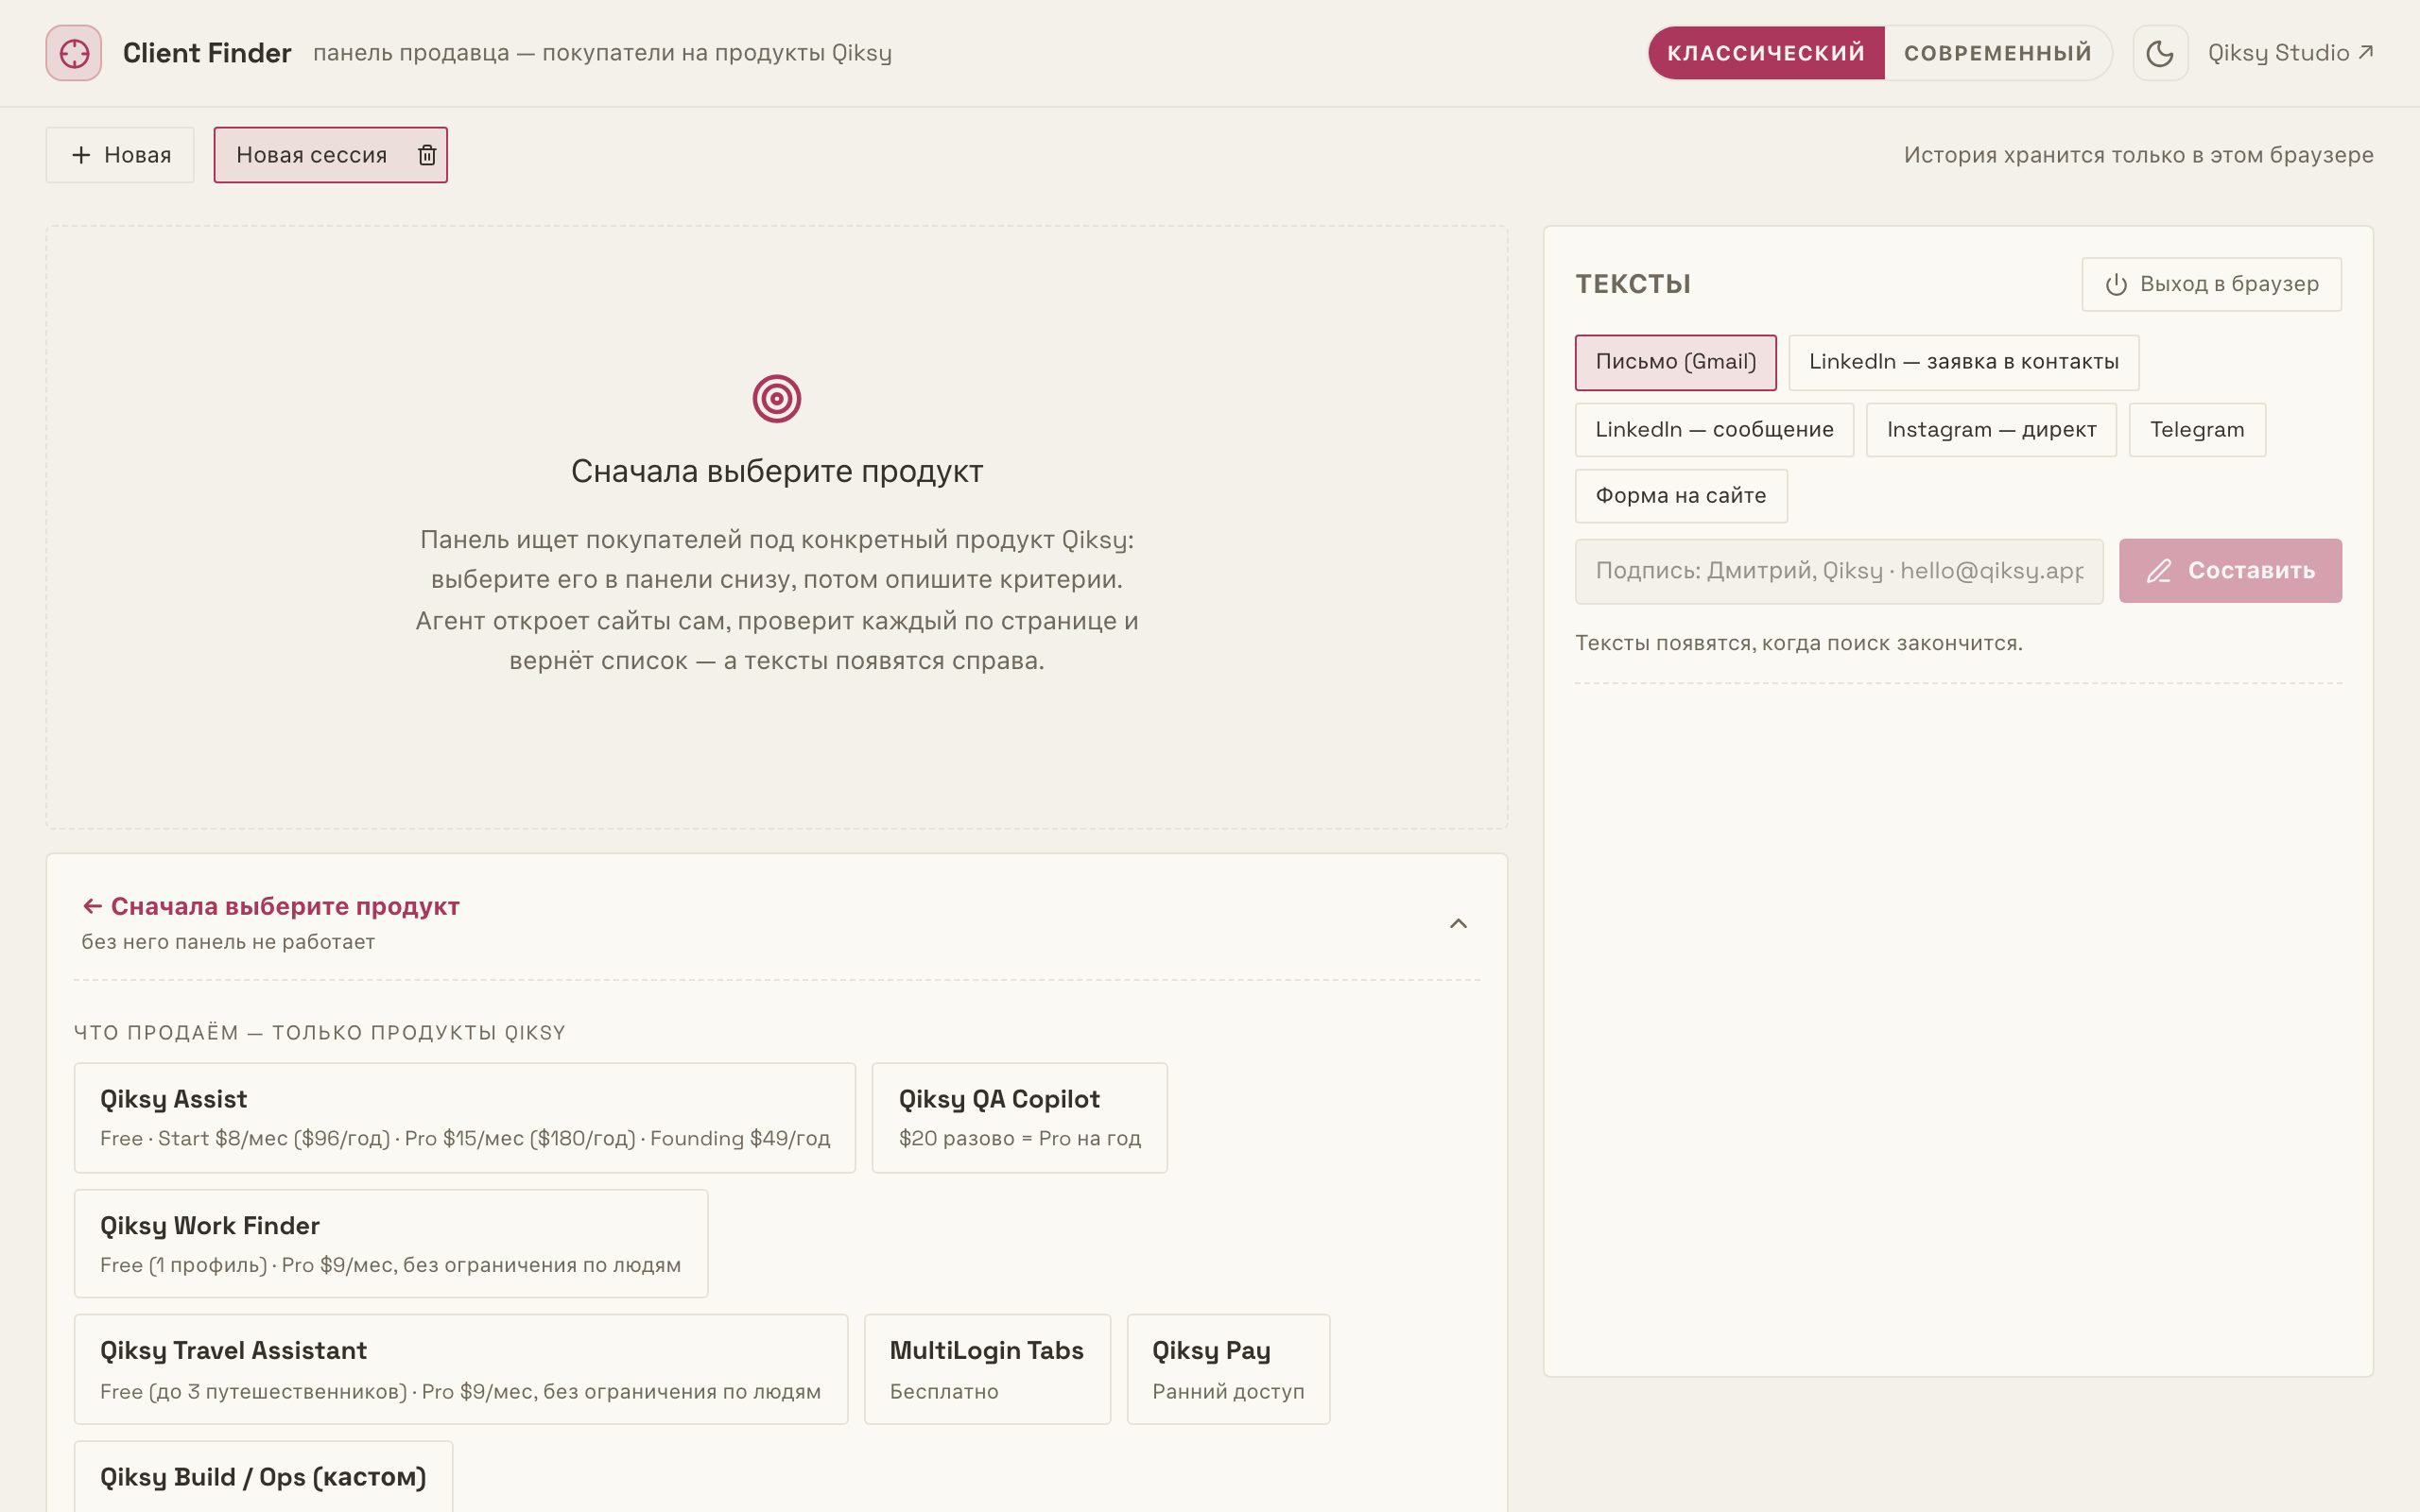
Task: Choose the Qiksy Build / Ops (кастом) card
Action: 263,1477
